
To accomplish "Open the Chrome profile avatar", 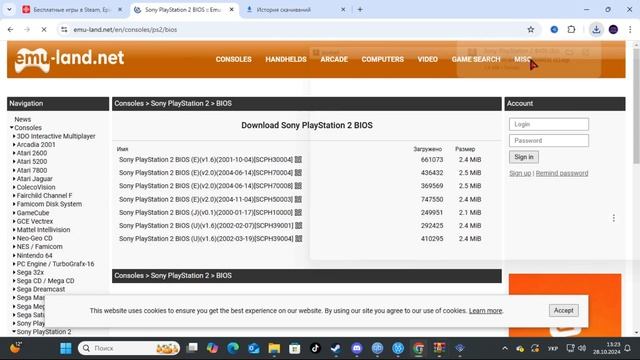I will [x=613, y=29].
